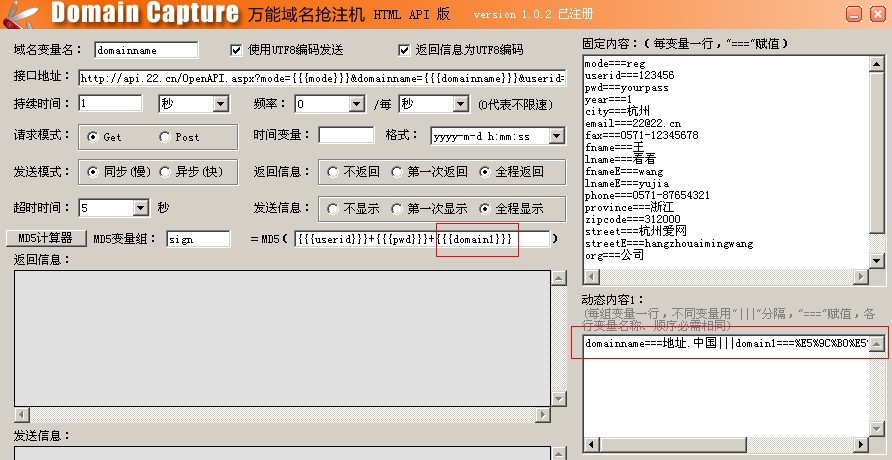Choose 异步(快) send mode
Screen dimensions: 892x460
pos(165,172)
